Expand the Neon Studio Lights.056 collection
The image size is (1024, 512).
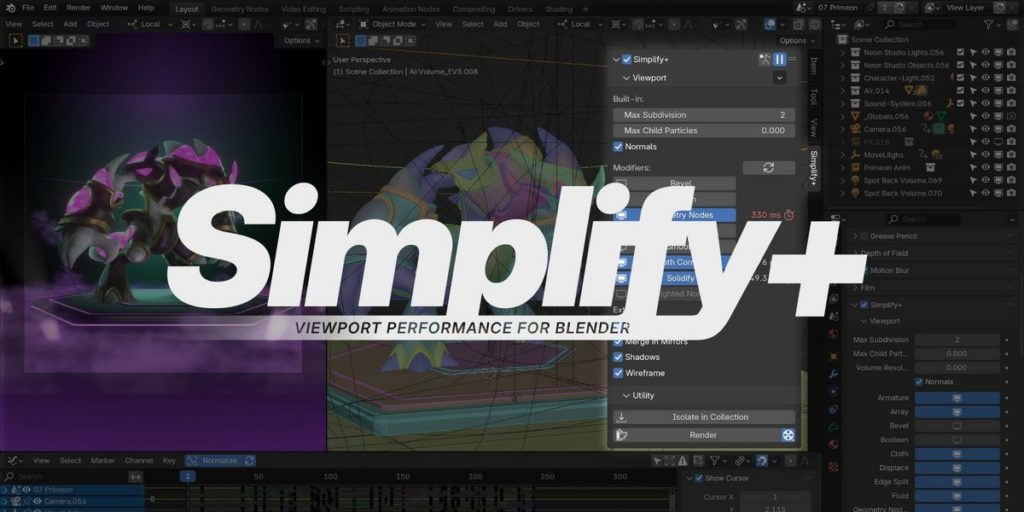click(843, 51)
